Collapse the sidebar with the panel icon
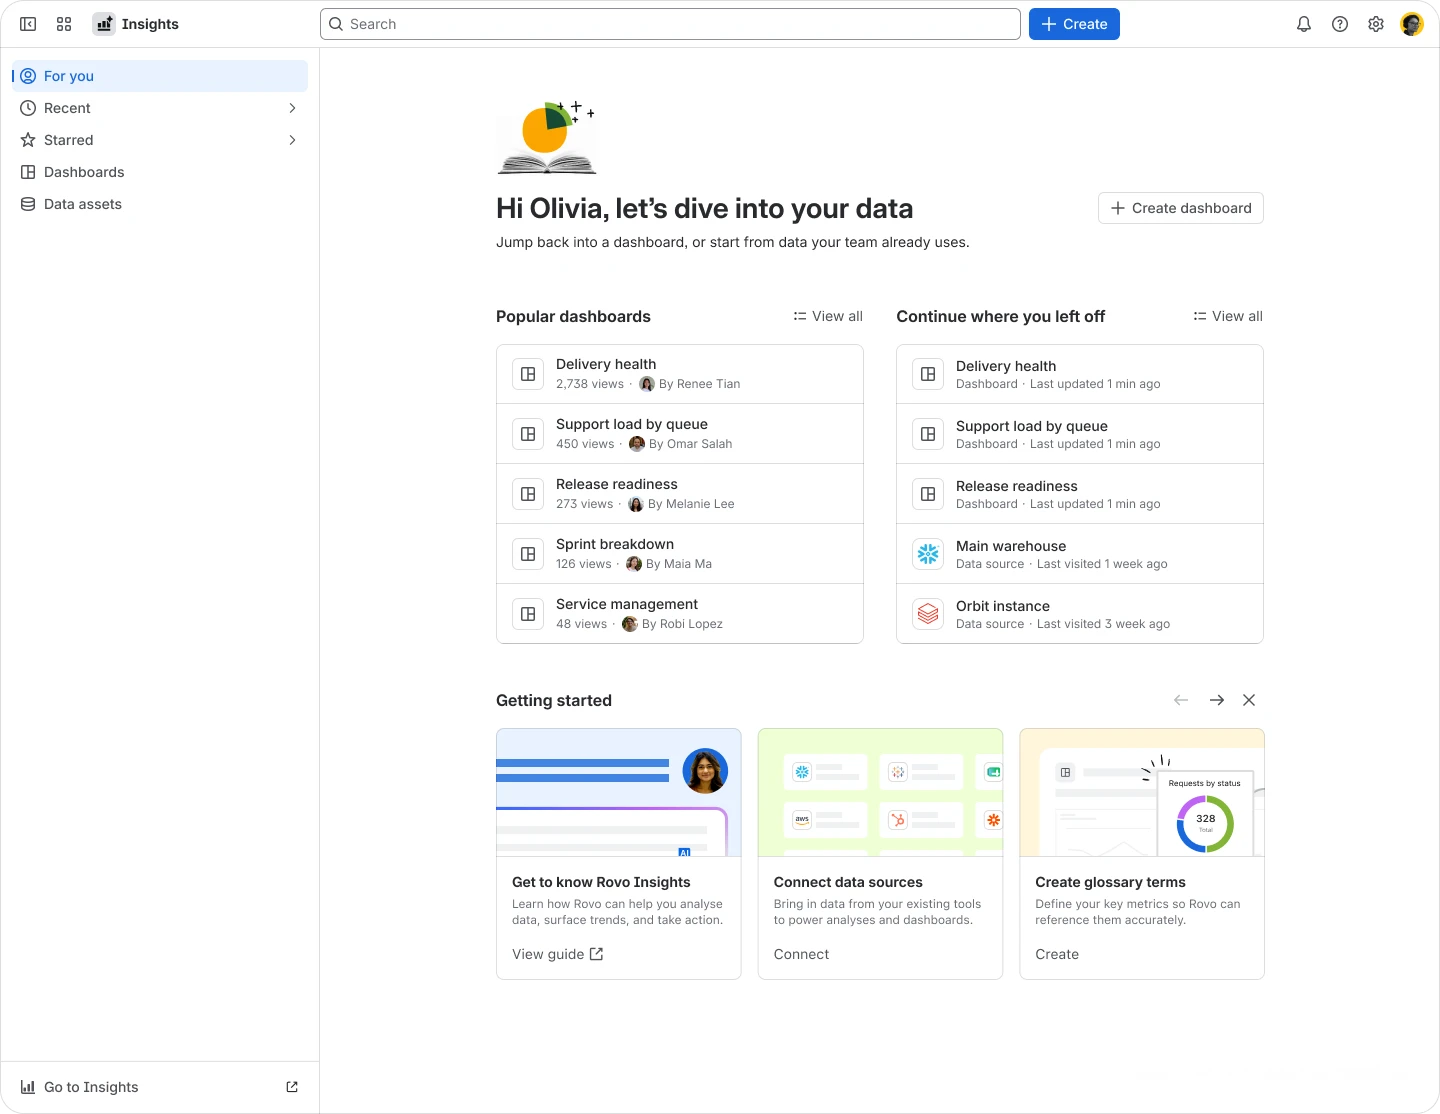The height and width of the screenshot is (1114, 1440). [28, 24]
